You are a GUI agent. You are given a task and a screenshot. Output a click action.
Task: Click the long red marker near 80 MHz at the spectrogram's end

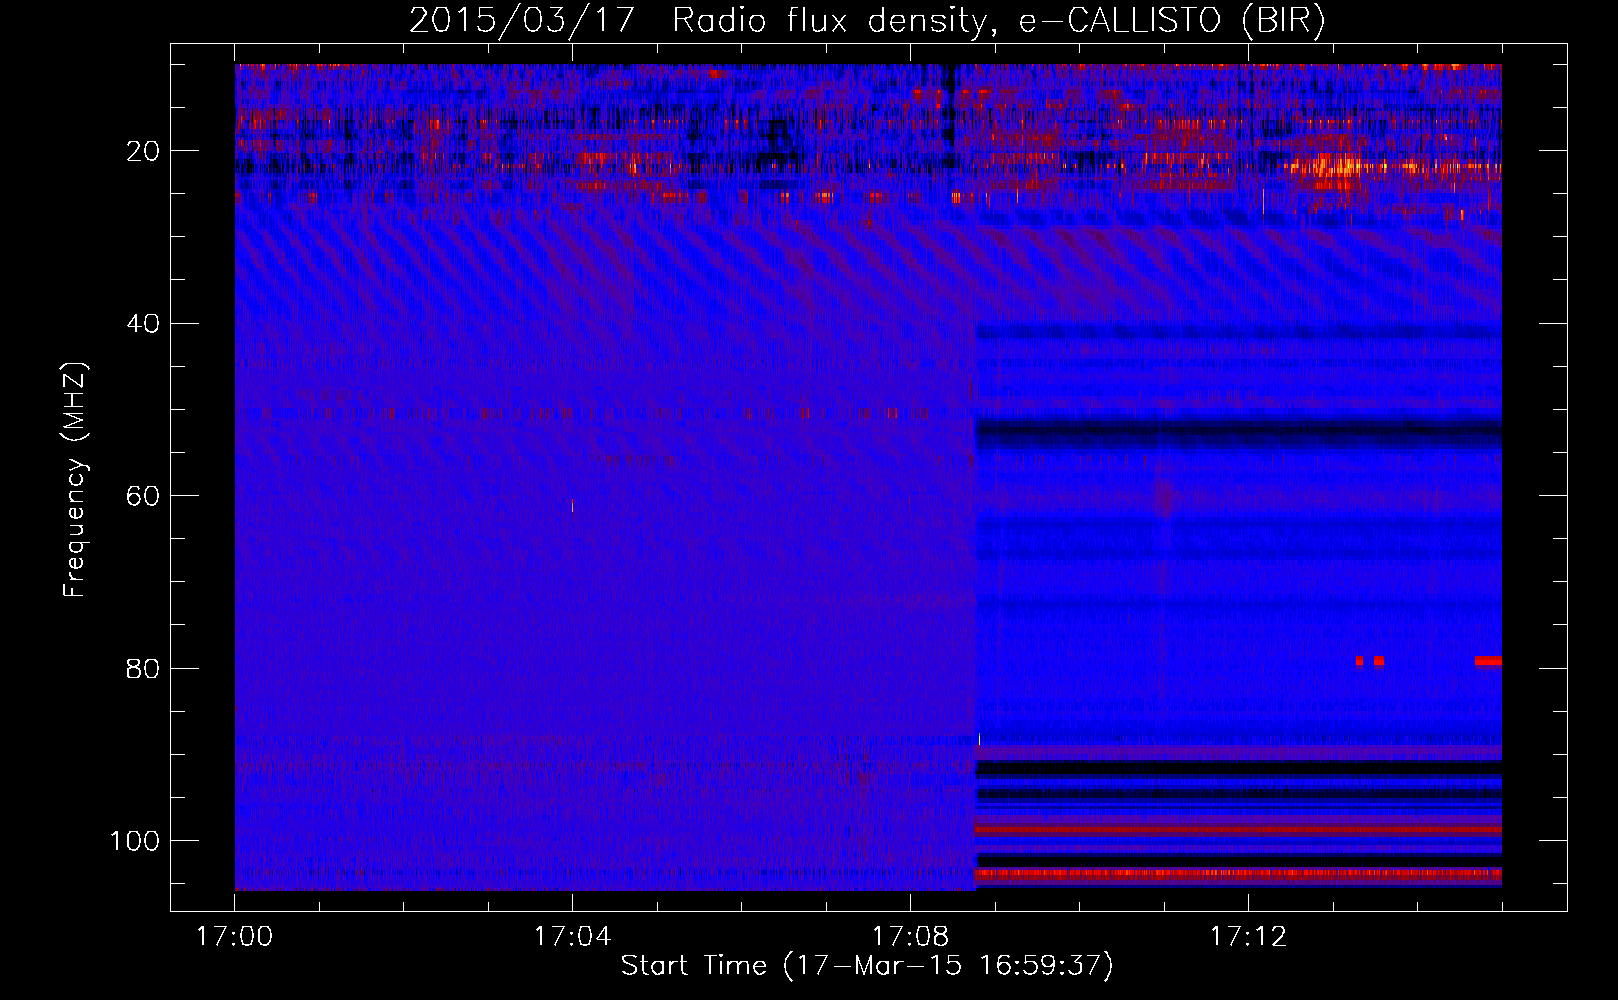(x=1488, y=661)
